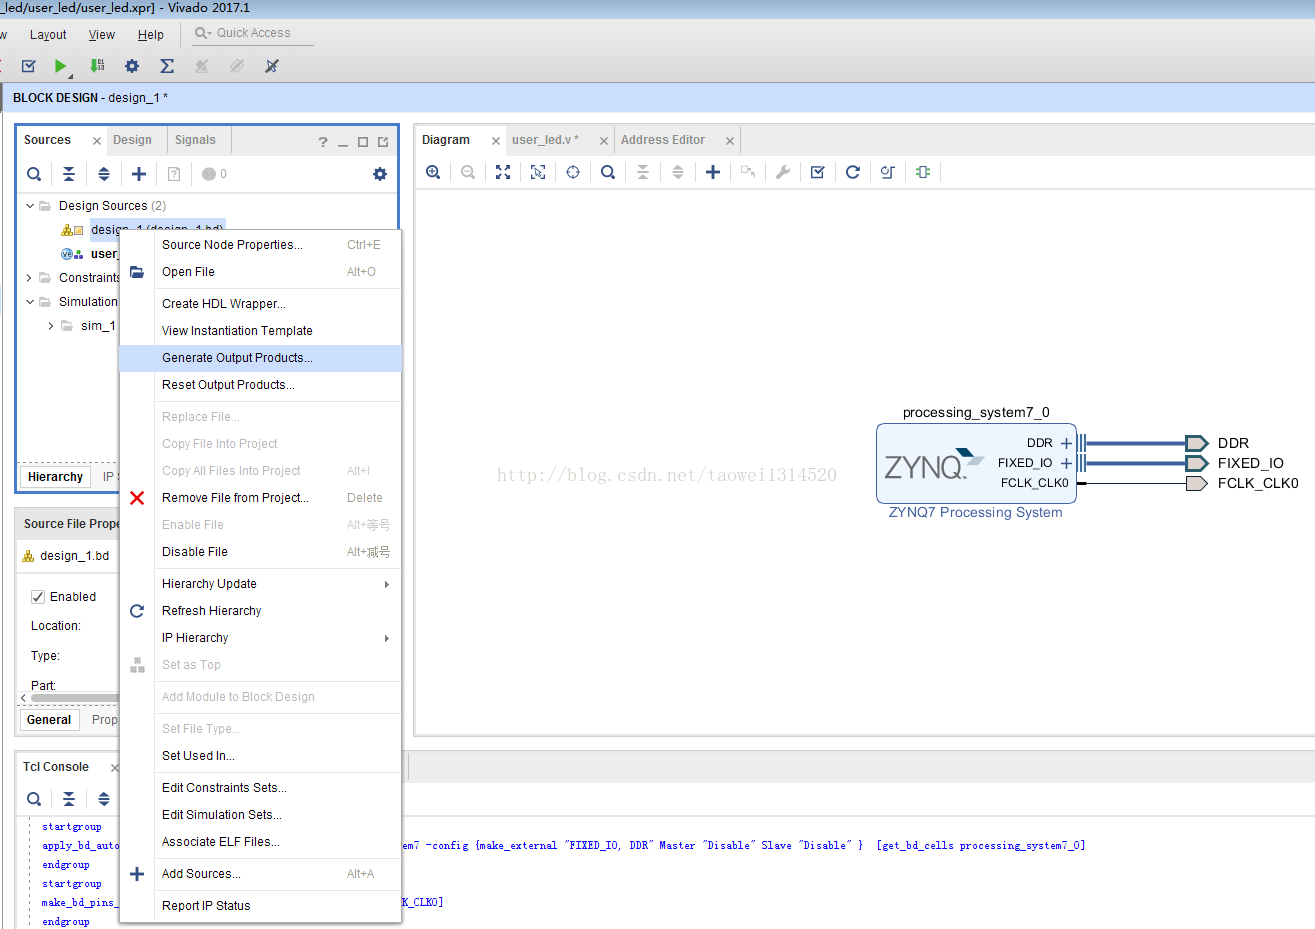Open the Address Editor tab
Image resolution: width=1315 pixels, height=929 pixels.
point(663,140)
